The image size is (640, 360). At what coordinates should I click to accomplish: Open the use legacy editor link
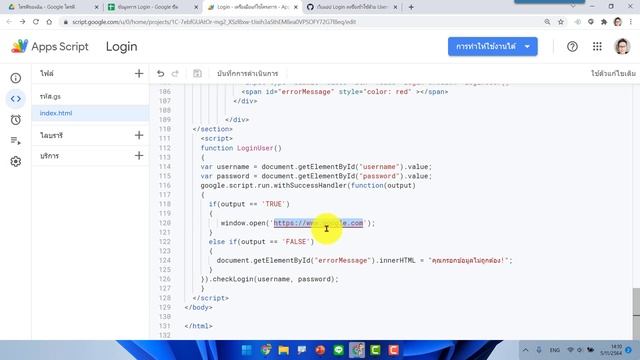click(613, 73)
